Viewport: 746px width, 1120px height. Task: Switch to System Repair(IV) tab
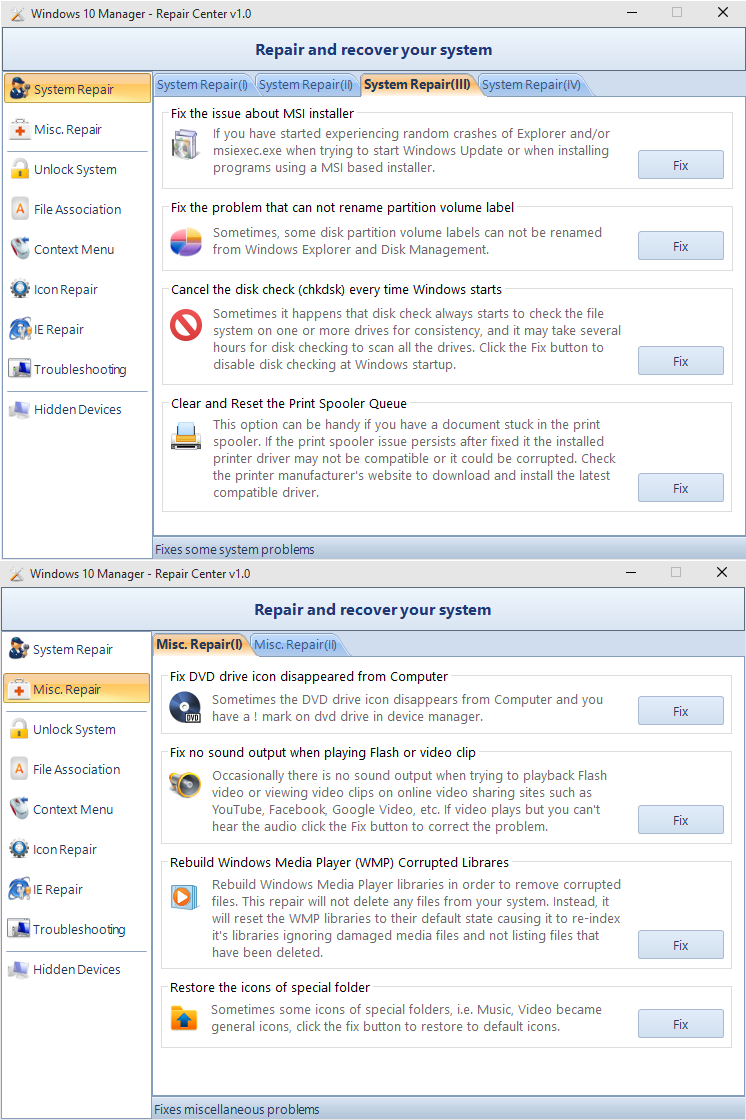pos(532,84)
